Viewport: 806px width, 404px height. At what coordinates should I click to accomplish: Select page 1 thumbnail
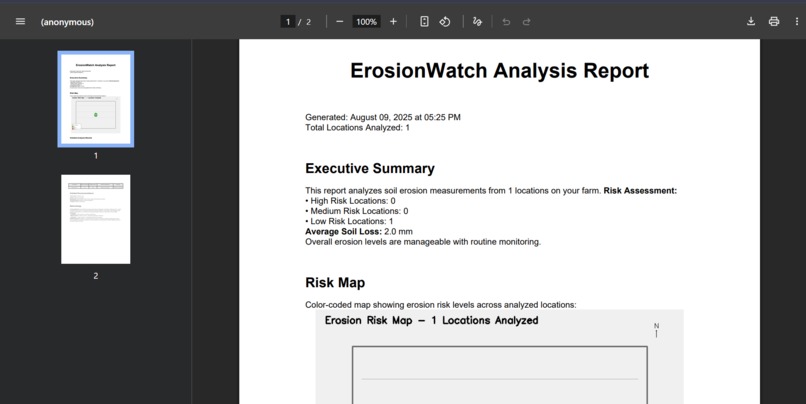[96, 99]
